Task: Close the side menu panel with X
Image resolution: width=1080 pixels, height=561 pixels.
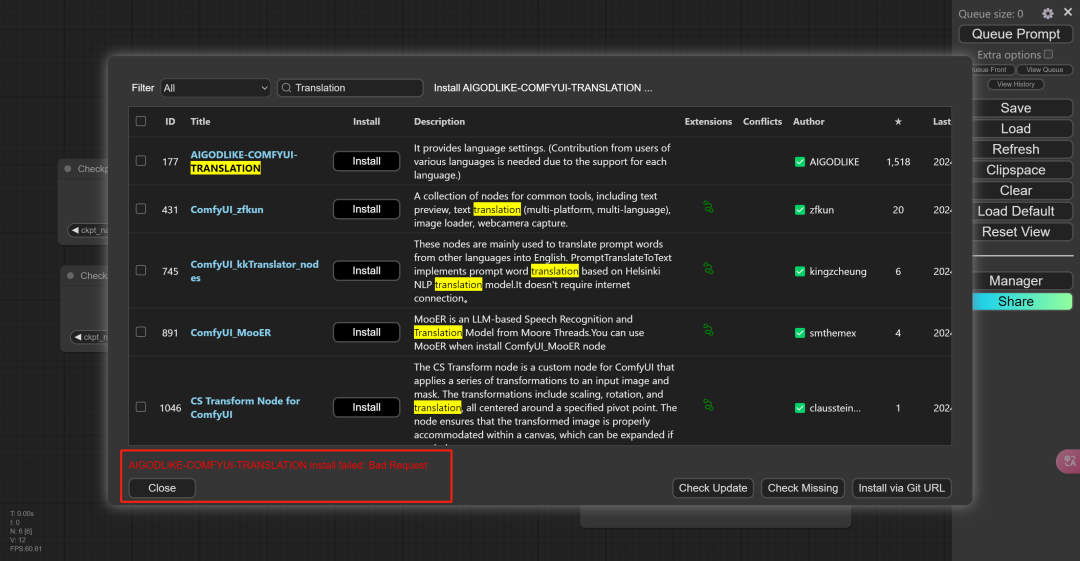Action: coord(1068,12)
